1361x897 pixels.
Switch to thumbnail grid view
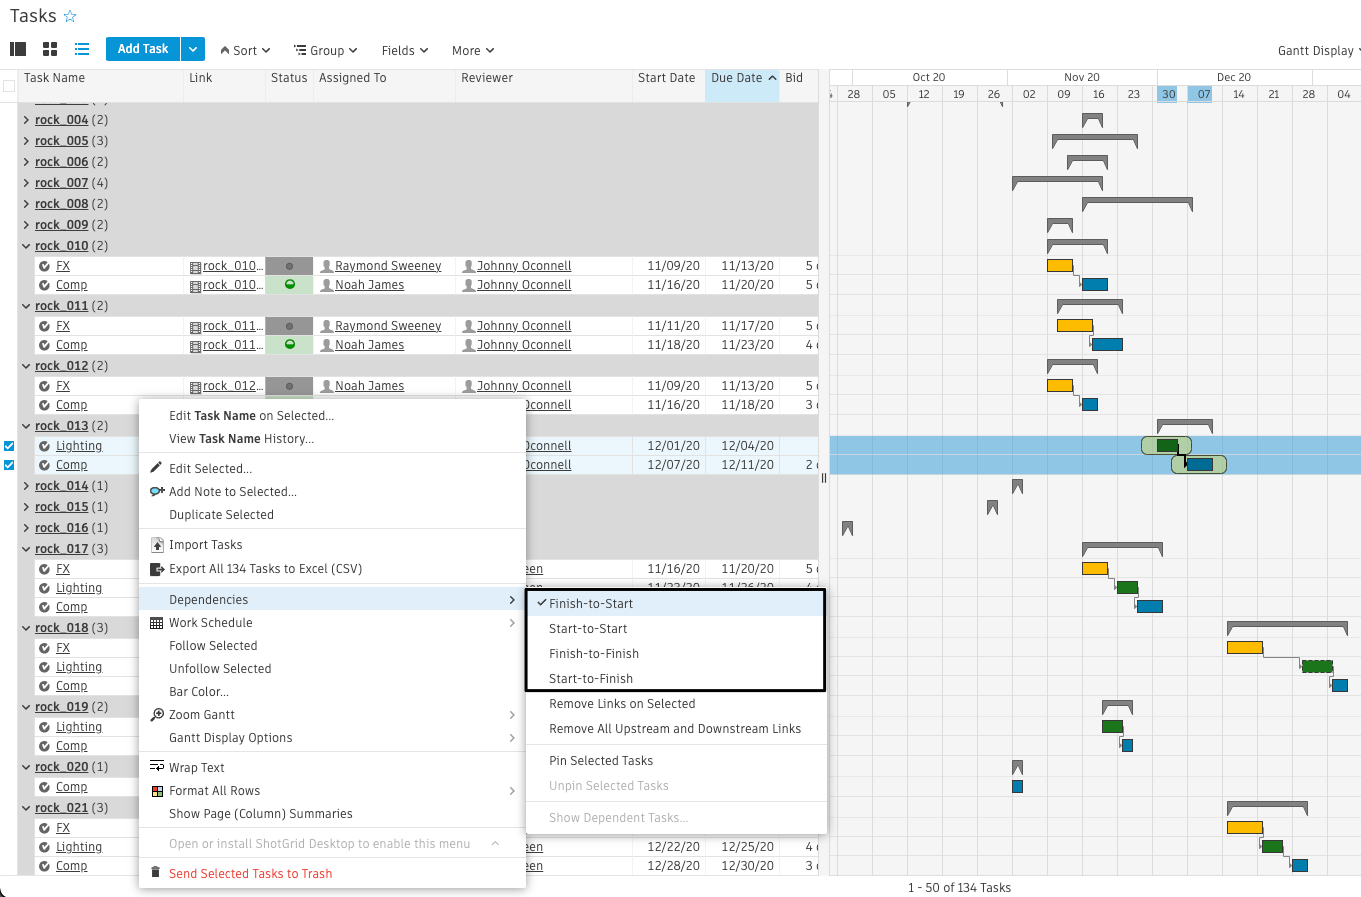click(x=49, y=48)
